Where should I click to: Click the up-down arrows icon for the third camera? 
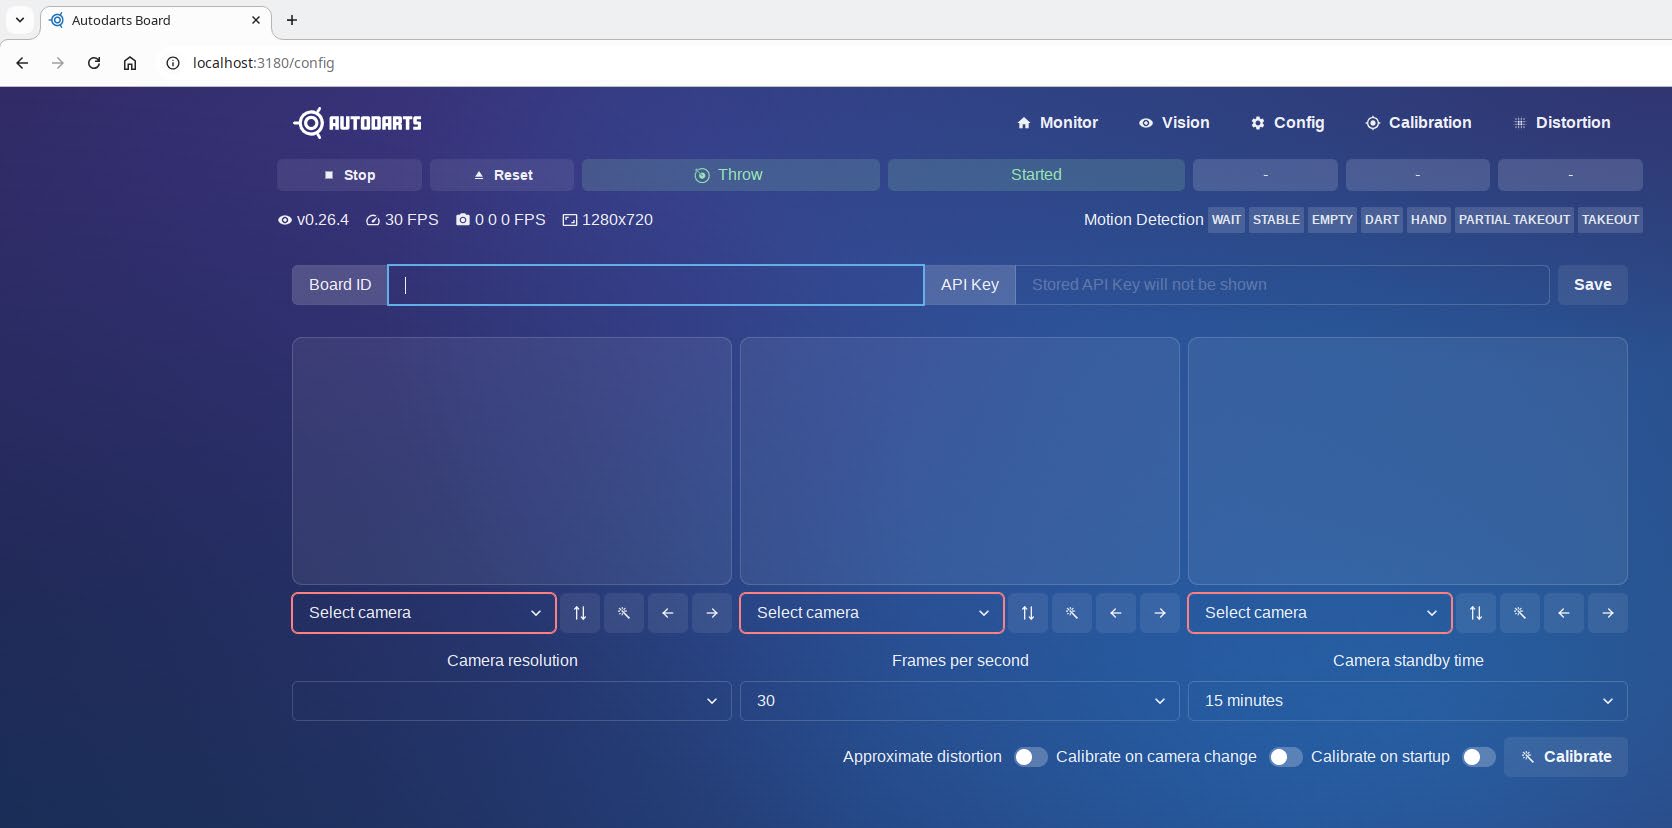point(1476,613)
